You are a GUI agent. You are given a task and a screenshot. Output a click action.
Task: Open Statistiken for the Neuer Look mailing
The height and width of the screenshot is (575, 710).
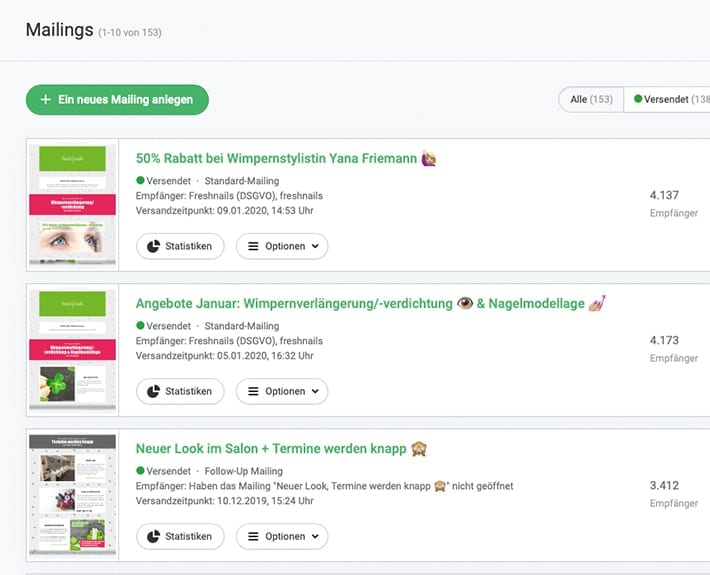pos(180,537)
